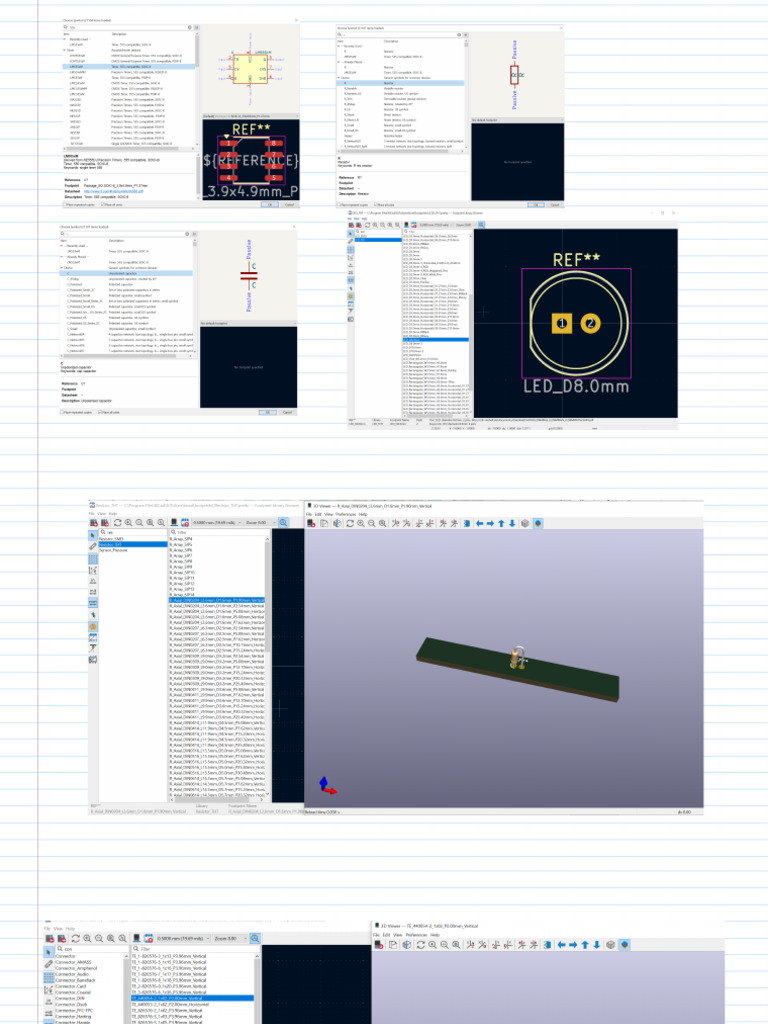
Task: Open the File menu in the resistor 3D Viewer
Action: (310, 514)
